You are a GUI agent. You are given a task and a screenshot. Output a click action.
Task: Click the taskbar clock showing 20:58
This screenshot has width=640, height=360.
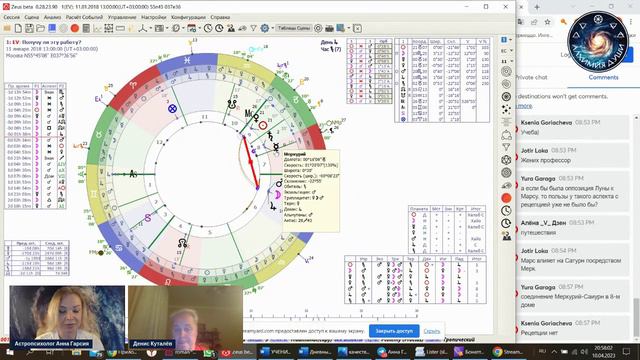coord(604,351)
